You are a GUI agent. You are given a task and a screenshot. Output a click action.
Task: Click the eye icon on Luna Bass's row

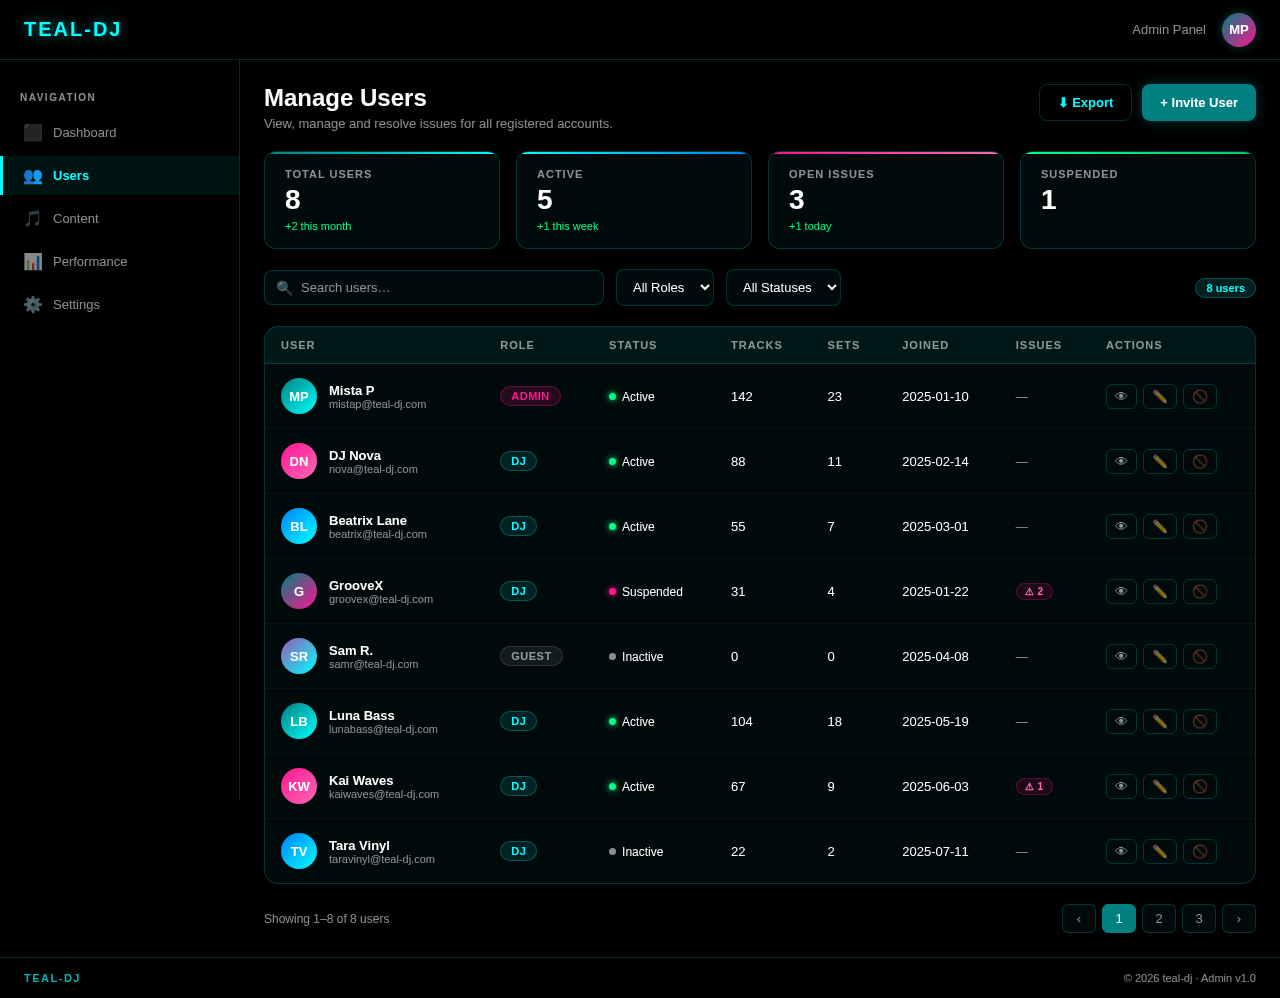(x=1121, y=721)
